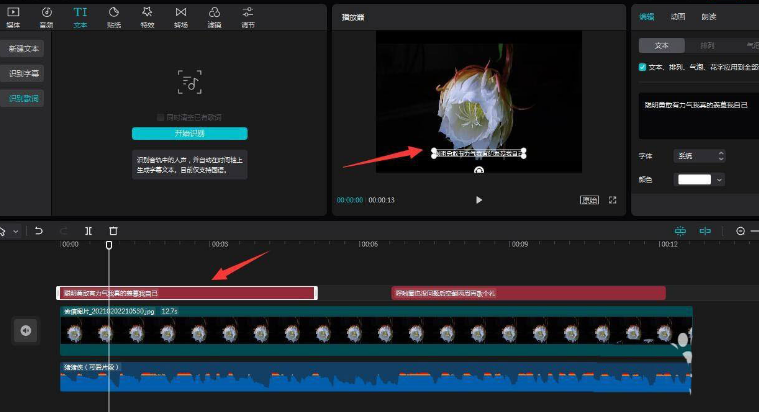The width and height of the screenshot is (759, 412).
Task: Open the 调节 (Adjust) panel
Action: click(248, 17)
